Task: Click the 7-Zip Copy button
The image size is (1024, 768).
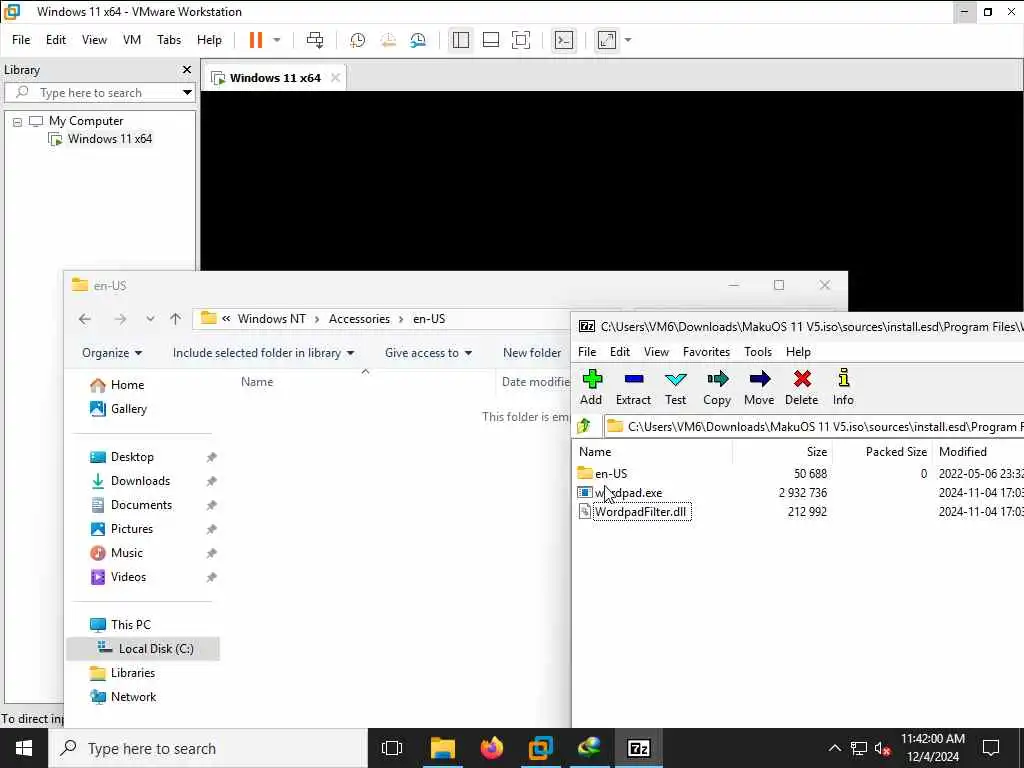Action: 716,387
